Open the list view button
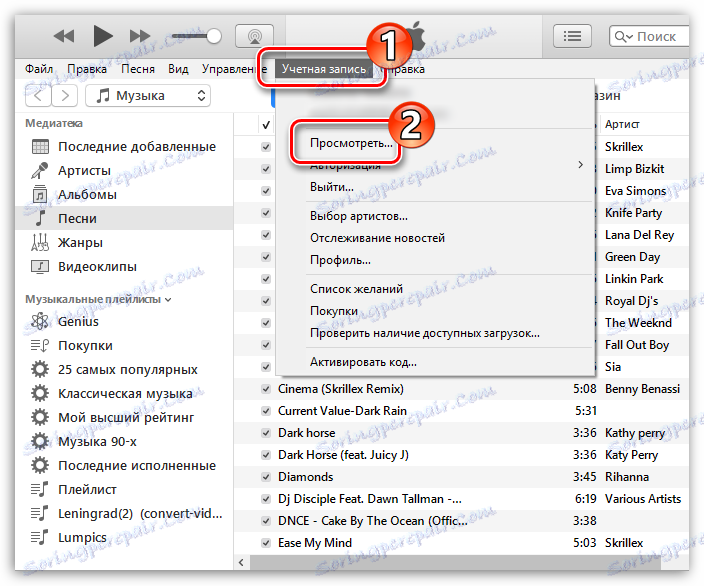The width and height of the screenshot is (704, 586). click(x=572, y=36)
